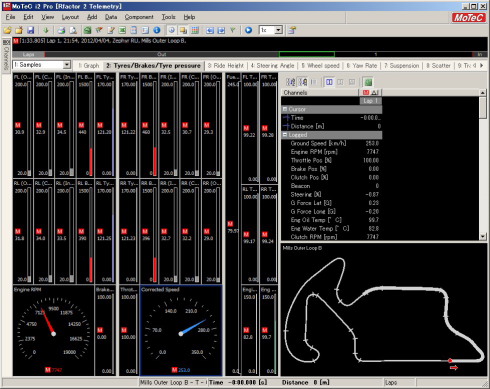This screenshot has width=490, height=389.
Task: Click the MoTeC logo at top right
Action: (x=468, y=17)
